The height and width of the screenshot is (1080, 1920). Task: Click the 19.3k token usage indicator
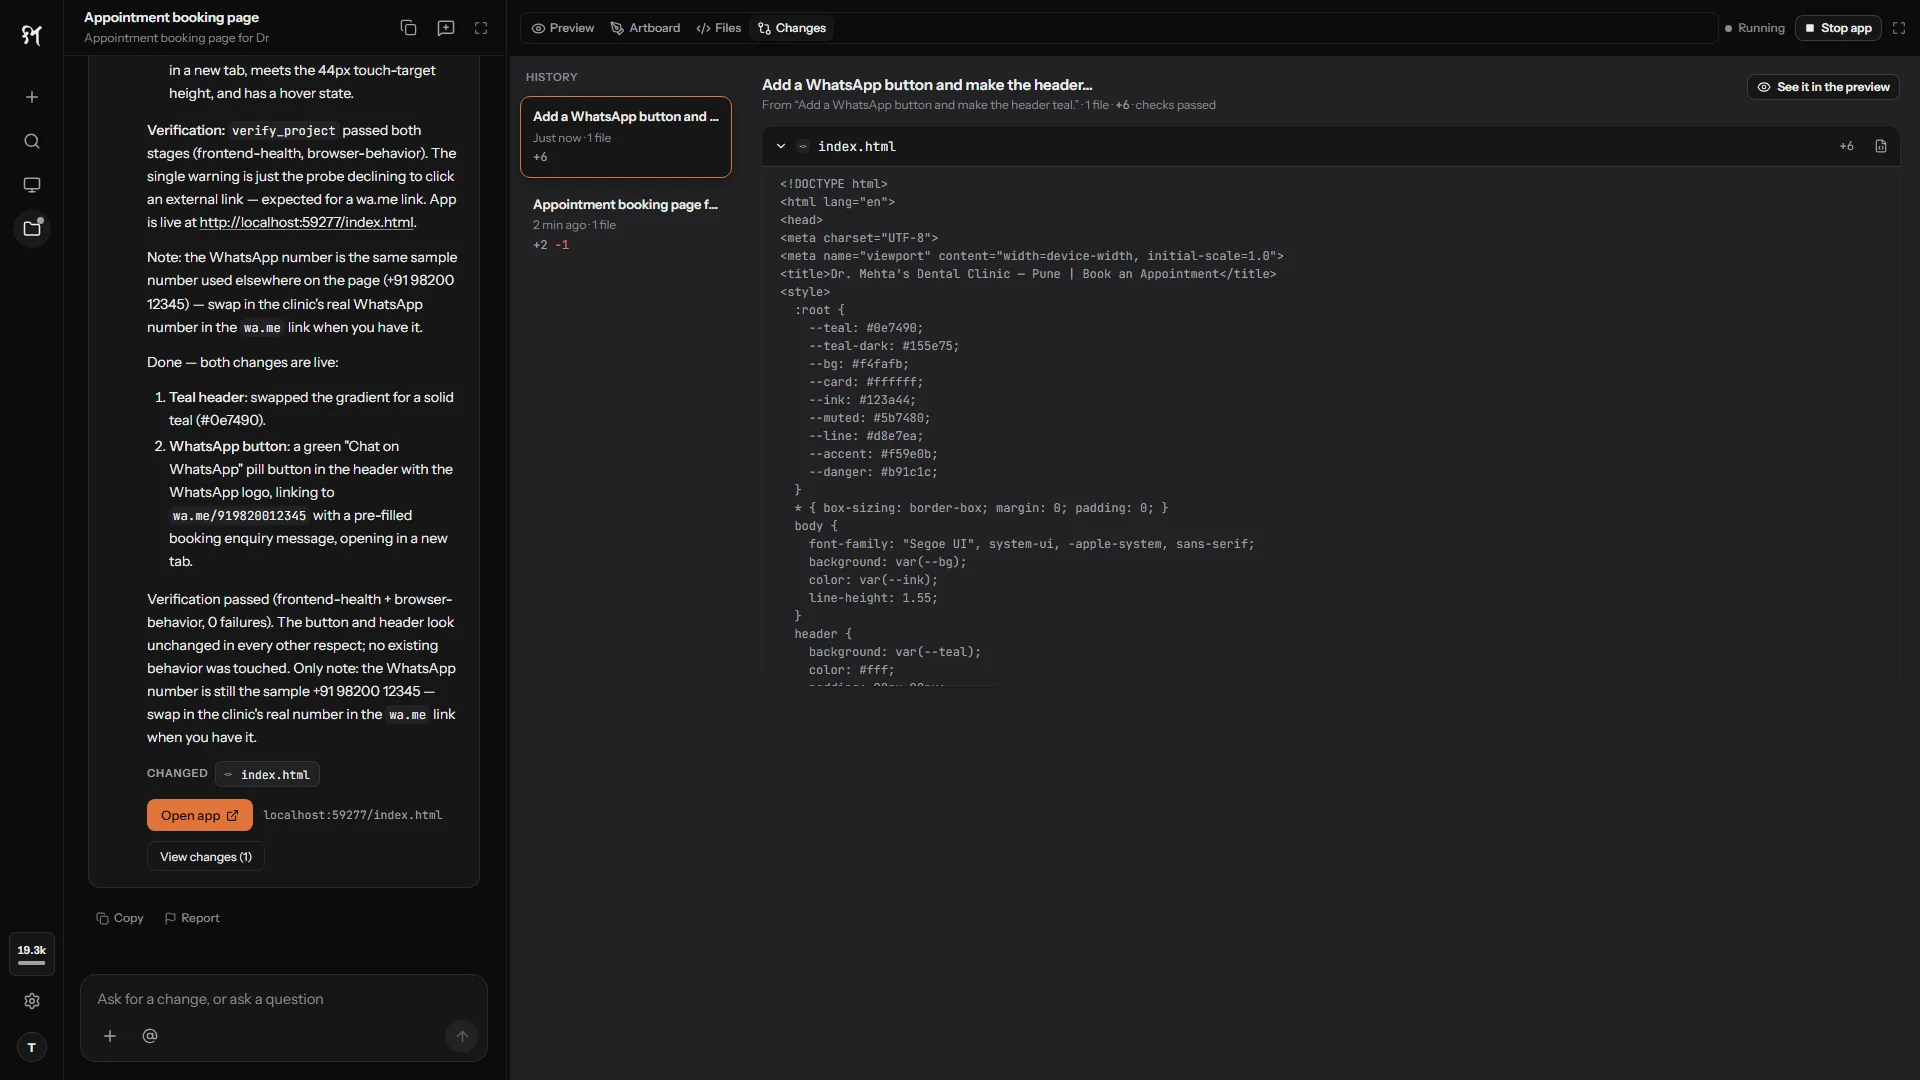point(32,955)
